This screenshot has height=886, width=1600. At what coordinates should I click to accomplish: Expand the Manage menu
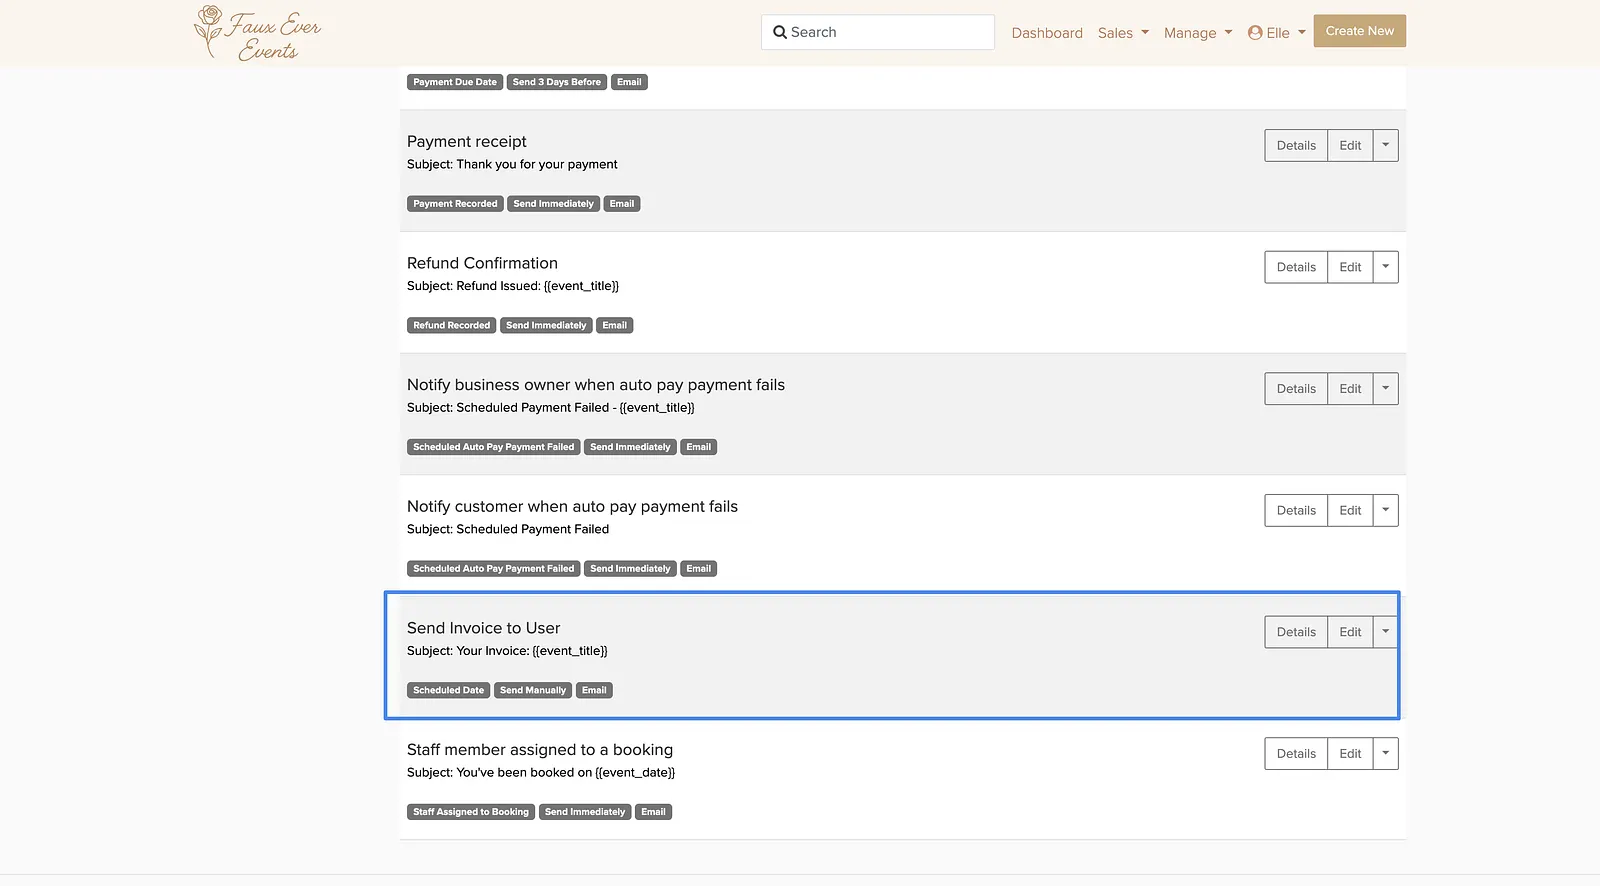coord(1198,33)
